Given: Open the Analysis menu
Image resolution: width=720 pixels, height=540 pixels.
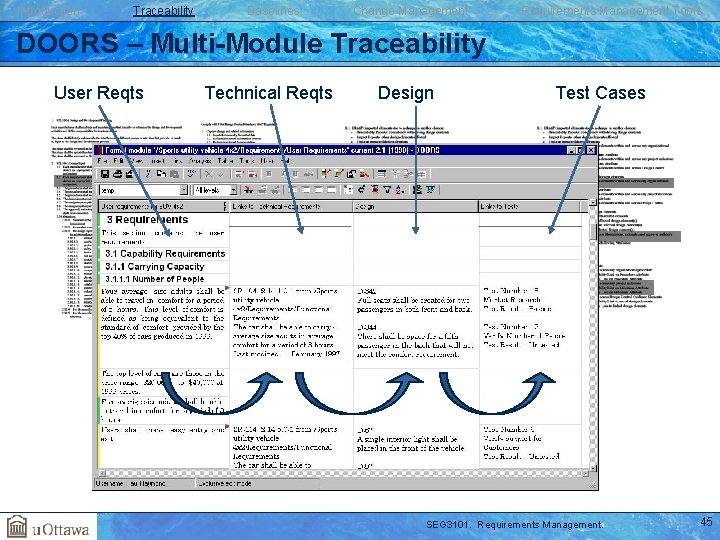Looking at the screenshot, I should click(199, 161).
